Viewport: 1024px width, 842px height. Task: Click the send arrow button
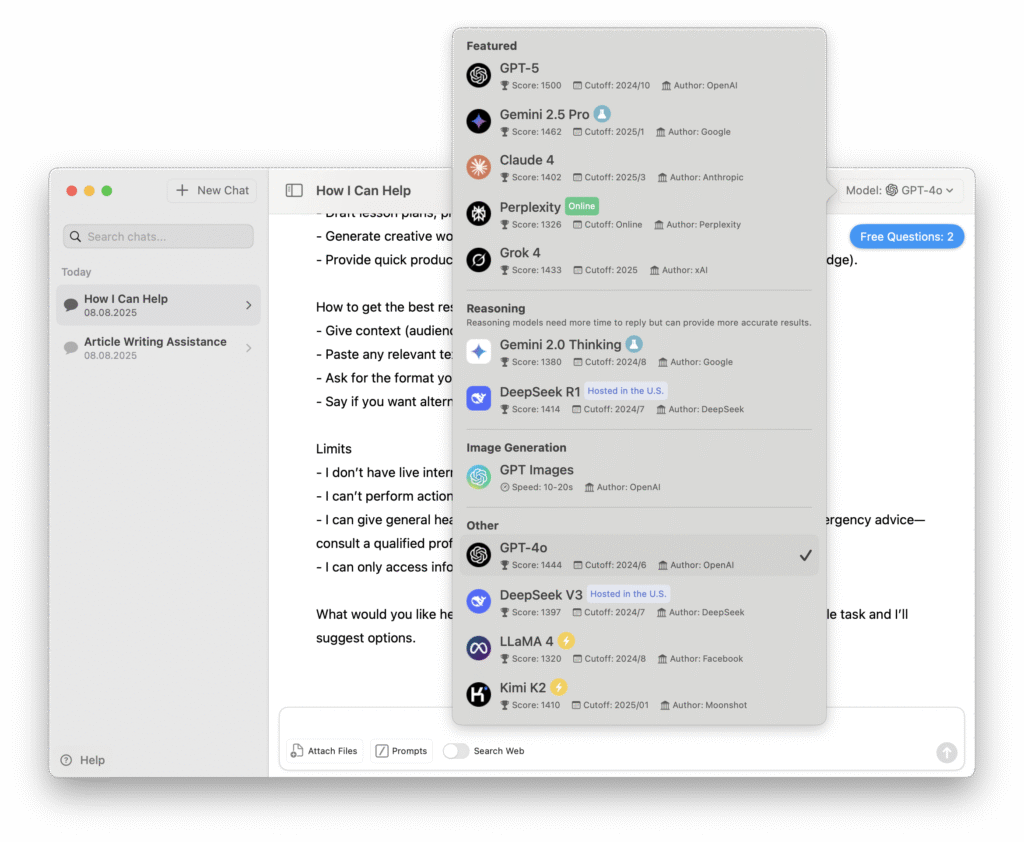click(946, 753)
